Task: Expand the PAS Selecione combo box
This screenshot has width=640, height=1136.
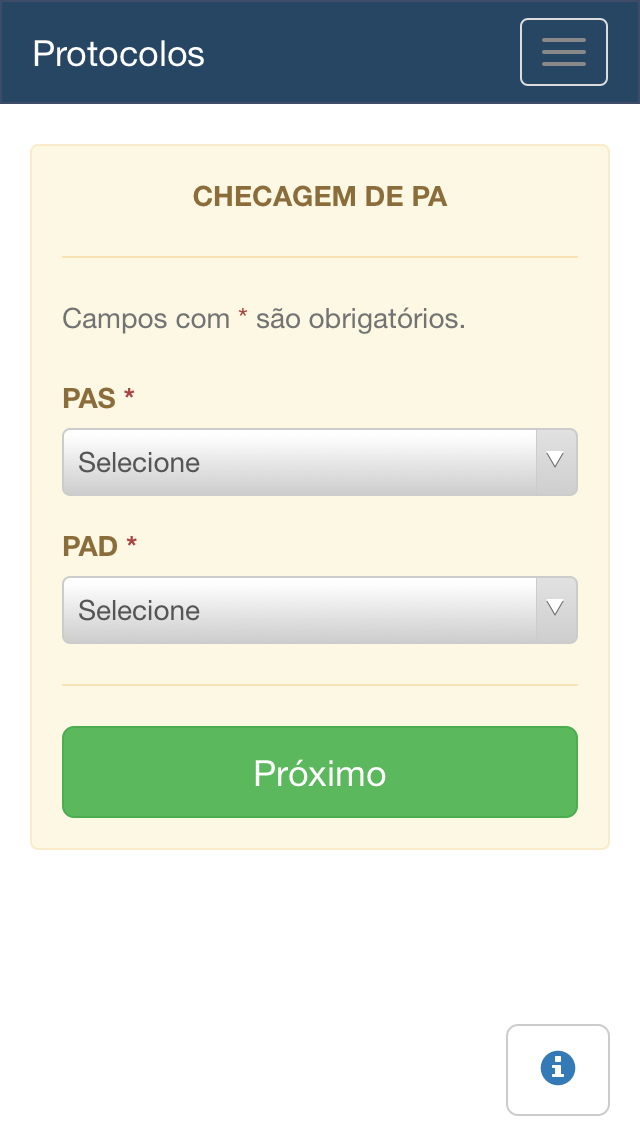Action: [320, 462]
